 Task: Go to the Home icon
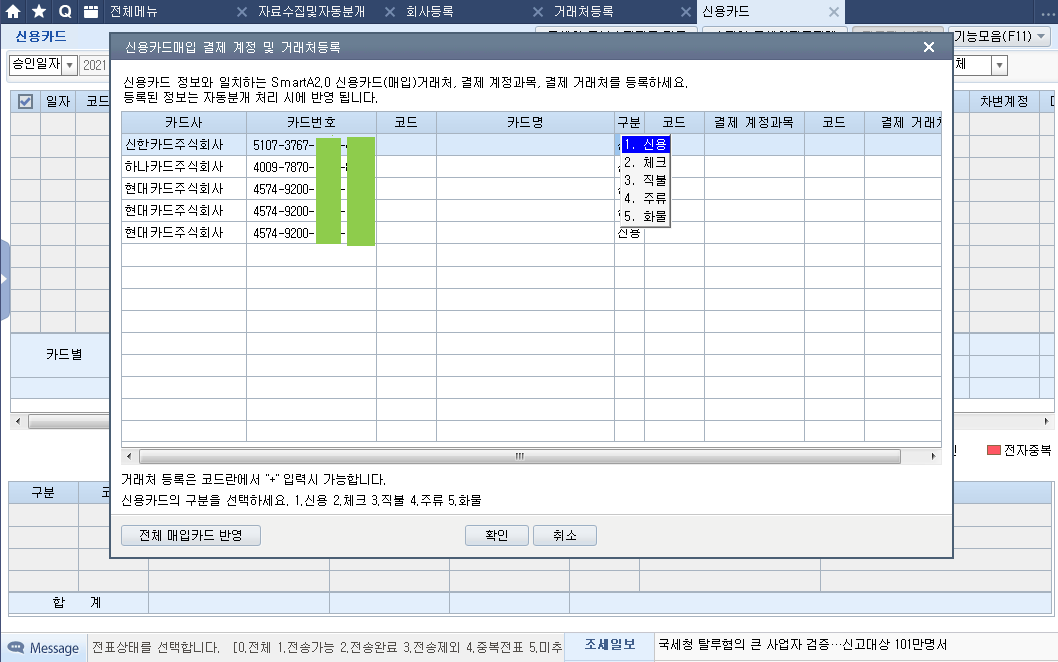[13, 11]
